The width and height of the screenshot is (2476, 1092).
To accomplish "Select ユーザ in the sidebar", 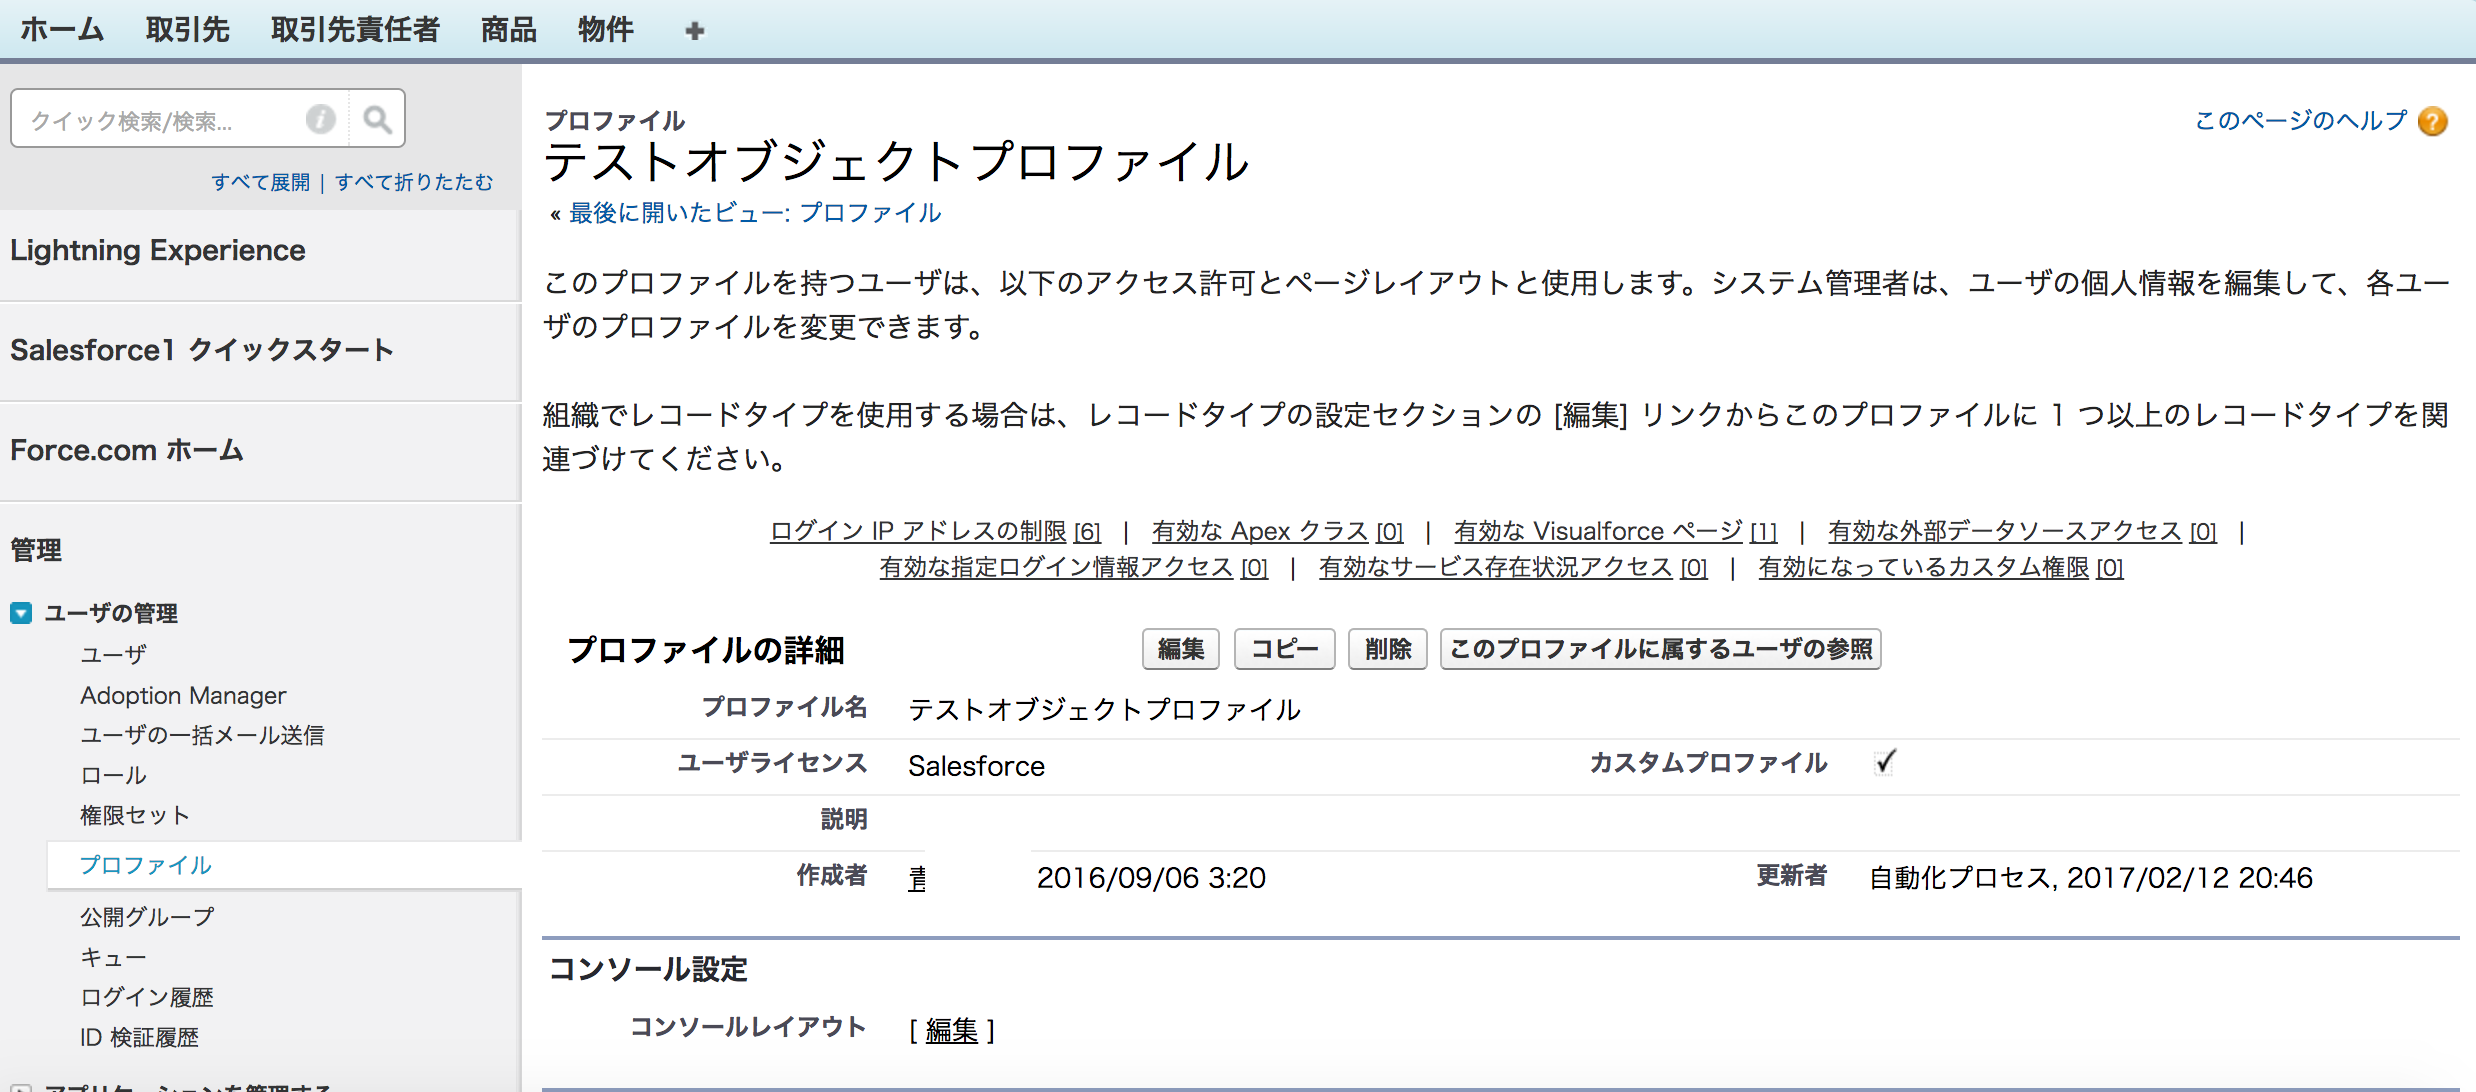I will [113, 654].
